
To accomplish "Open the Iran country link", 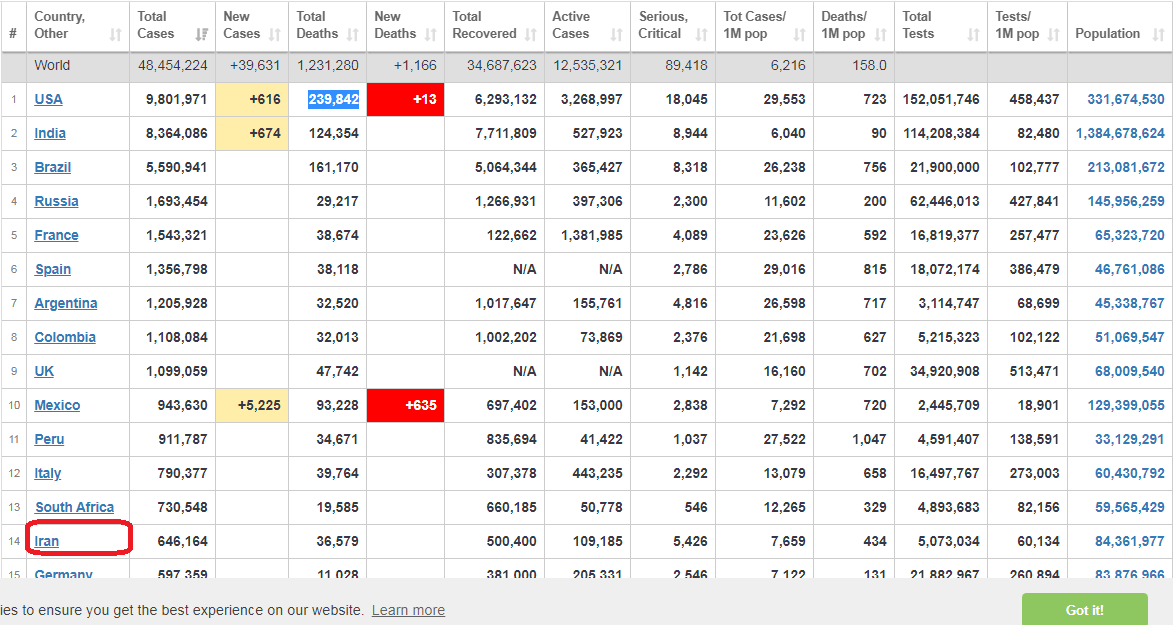I will coord(46,541).
